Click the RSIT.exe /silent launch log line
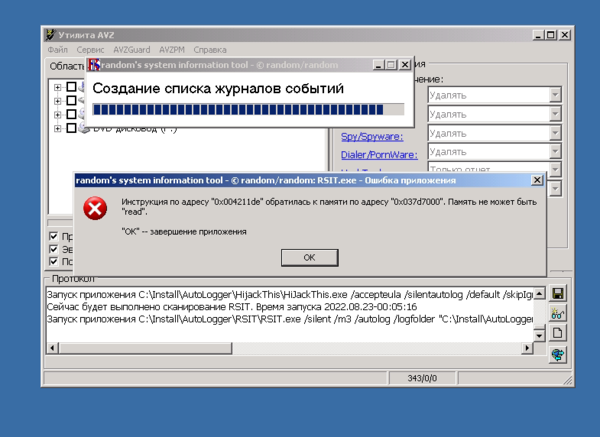600x437 pixels. (290, 319)
